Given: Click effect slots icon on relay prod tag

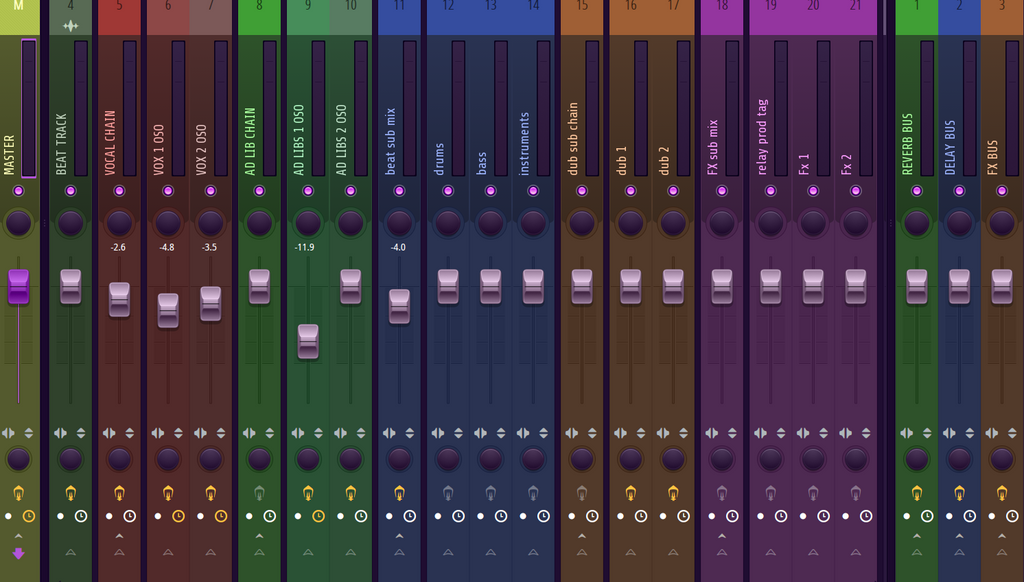Looking at the screenshot, I should pos(771,493).
